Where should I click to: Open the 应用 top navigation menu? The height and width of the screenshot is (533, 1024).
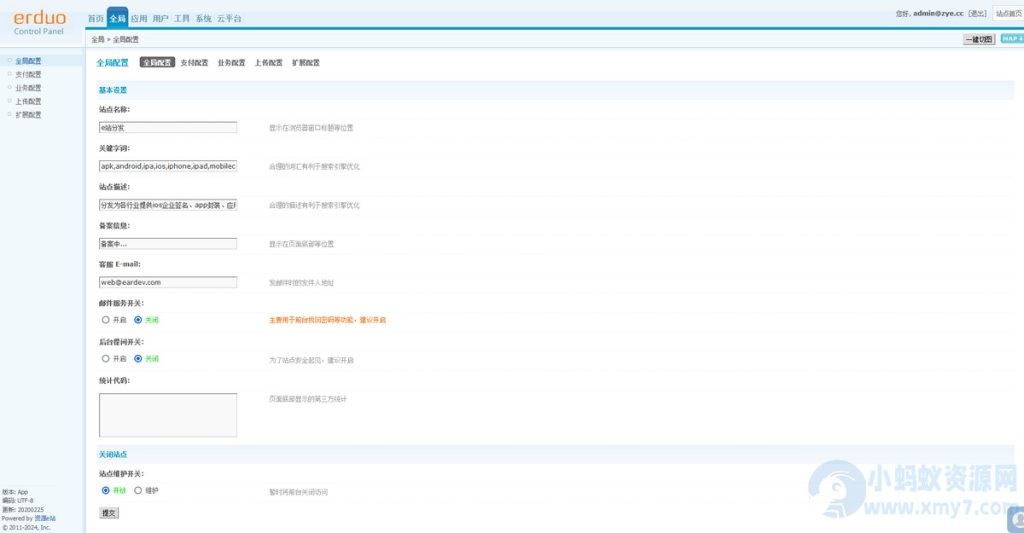[139, 19]
